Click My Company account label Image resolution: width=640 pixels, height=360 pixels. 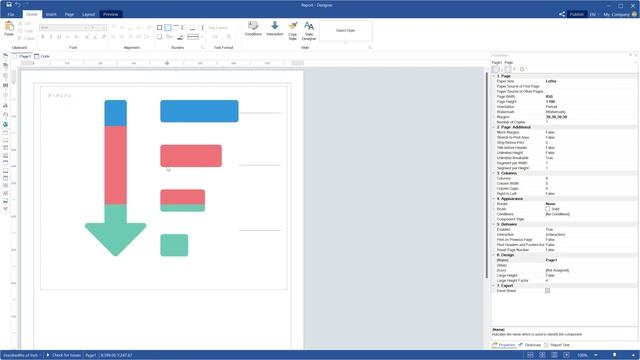pos(616,14)
